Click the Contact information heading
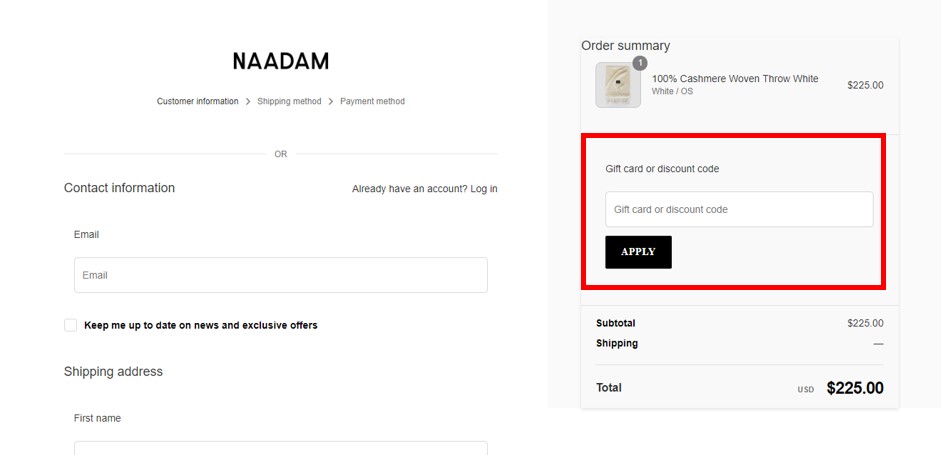Image resolution: width=941 pixels, height=455 pixels. tap(119, 188)
